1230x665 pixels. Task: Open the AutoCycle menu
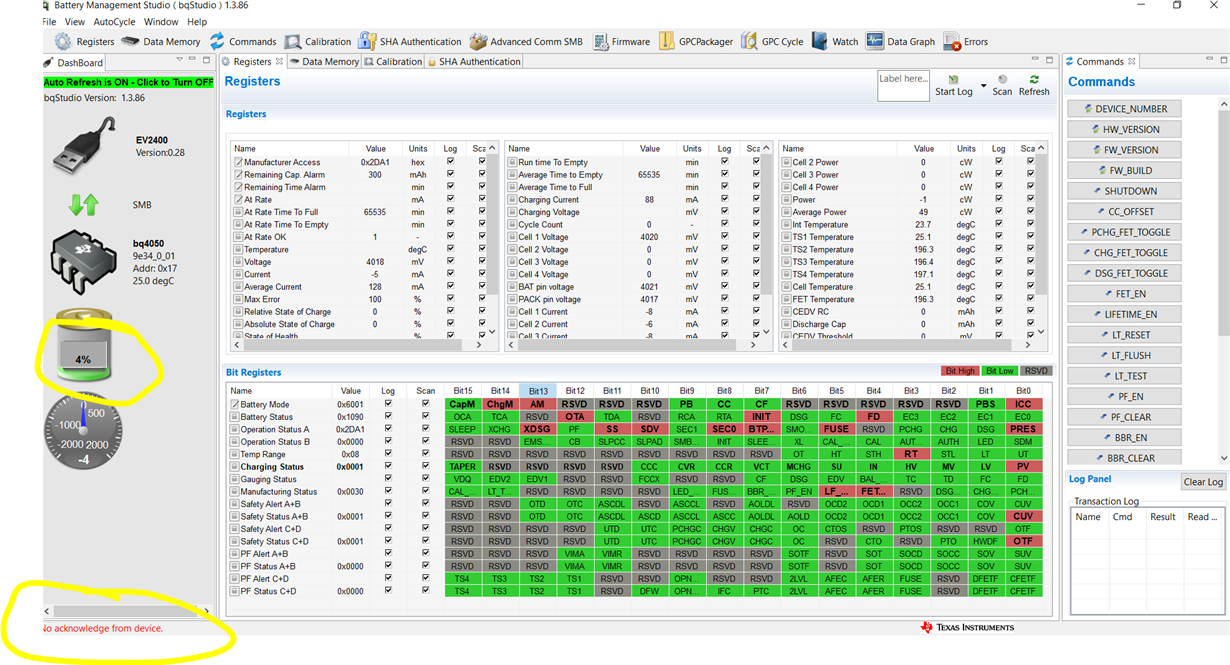tap(114, 21)
